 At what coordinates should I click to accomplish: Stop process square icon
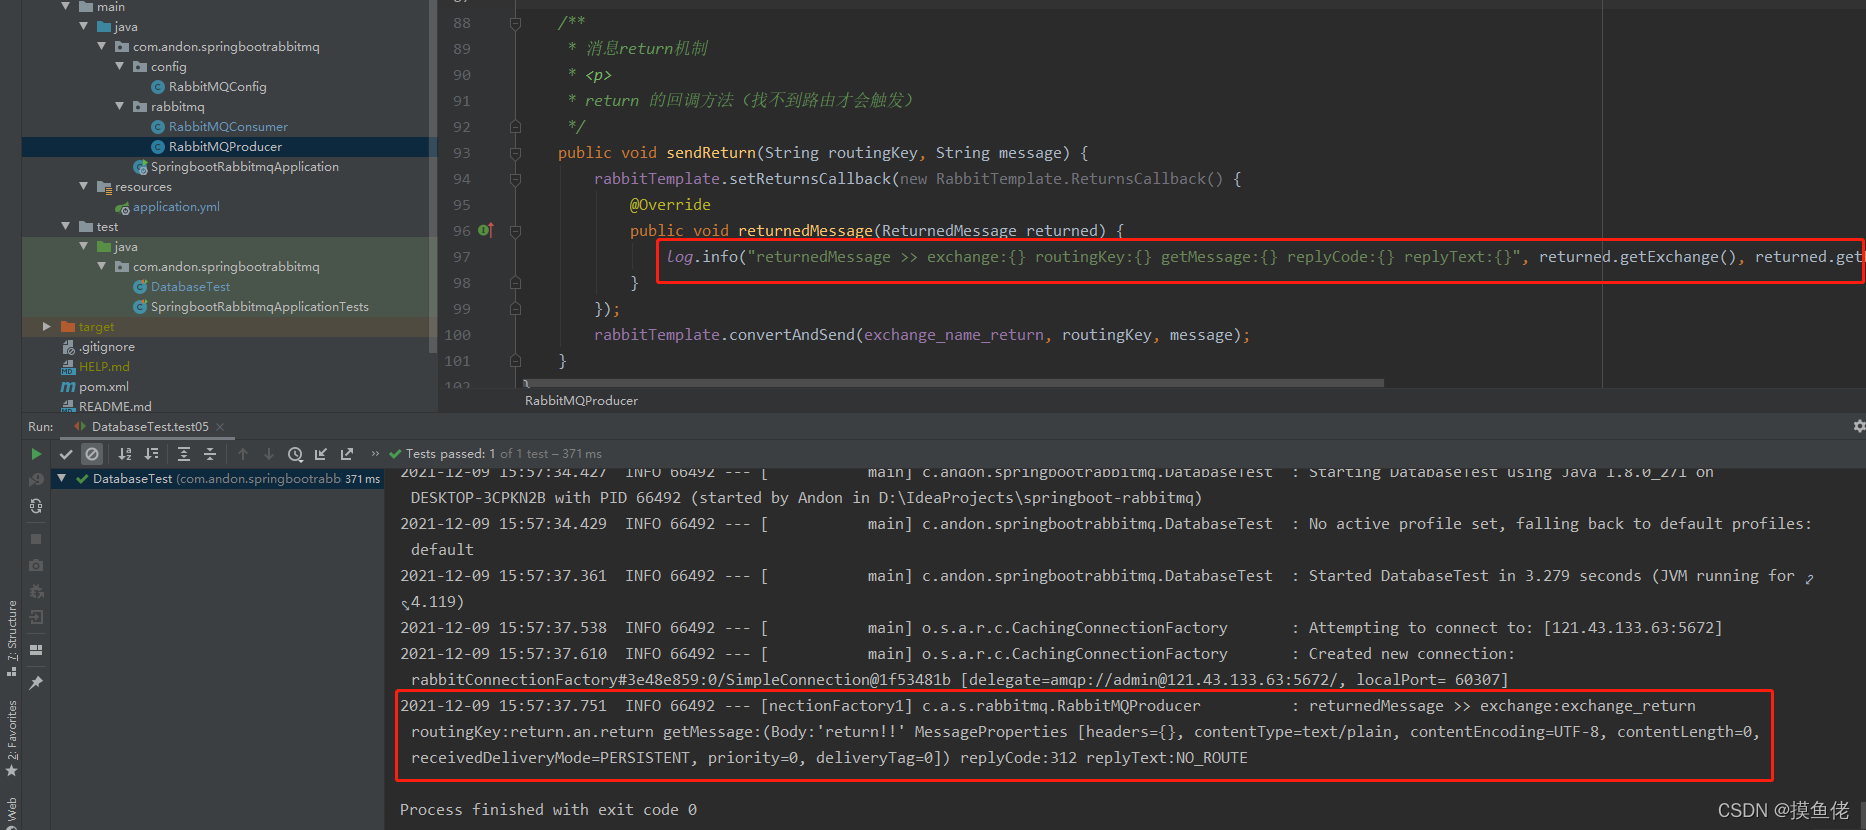point(36,539)
